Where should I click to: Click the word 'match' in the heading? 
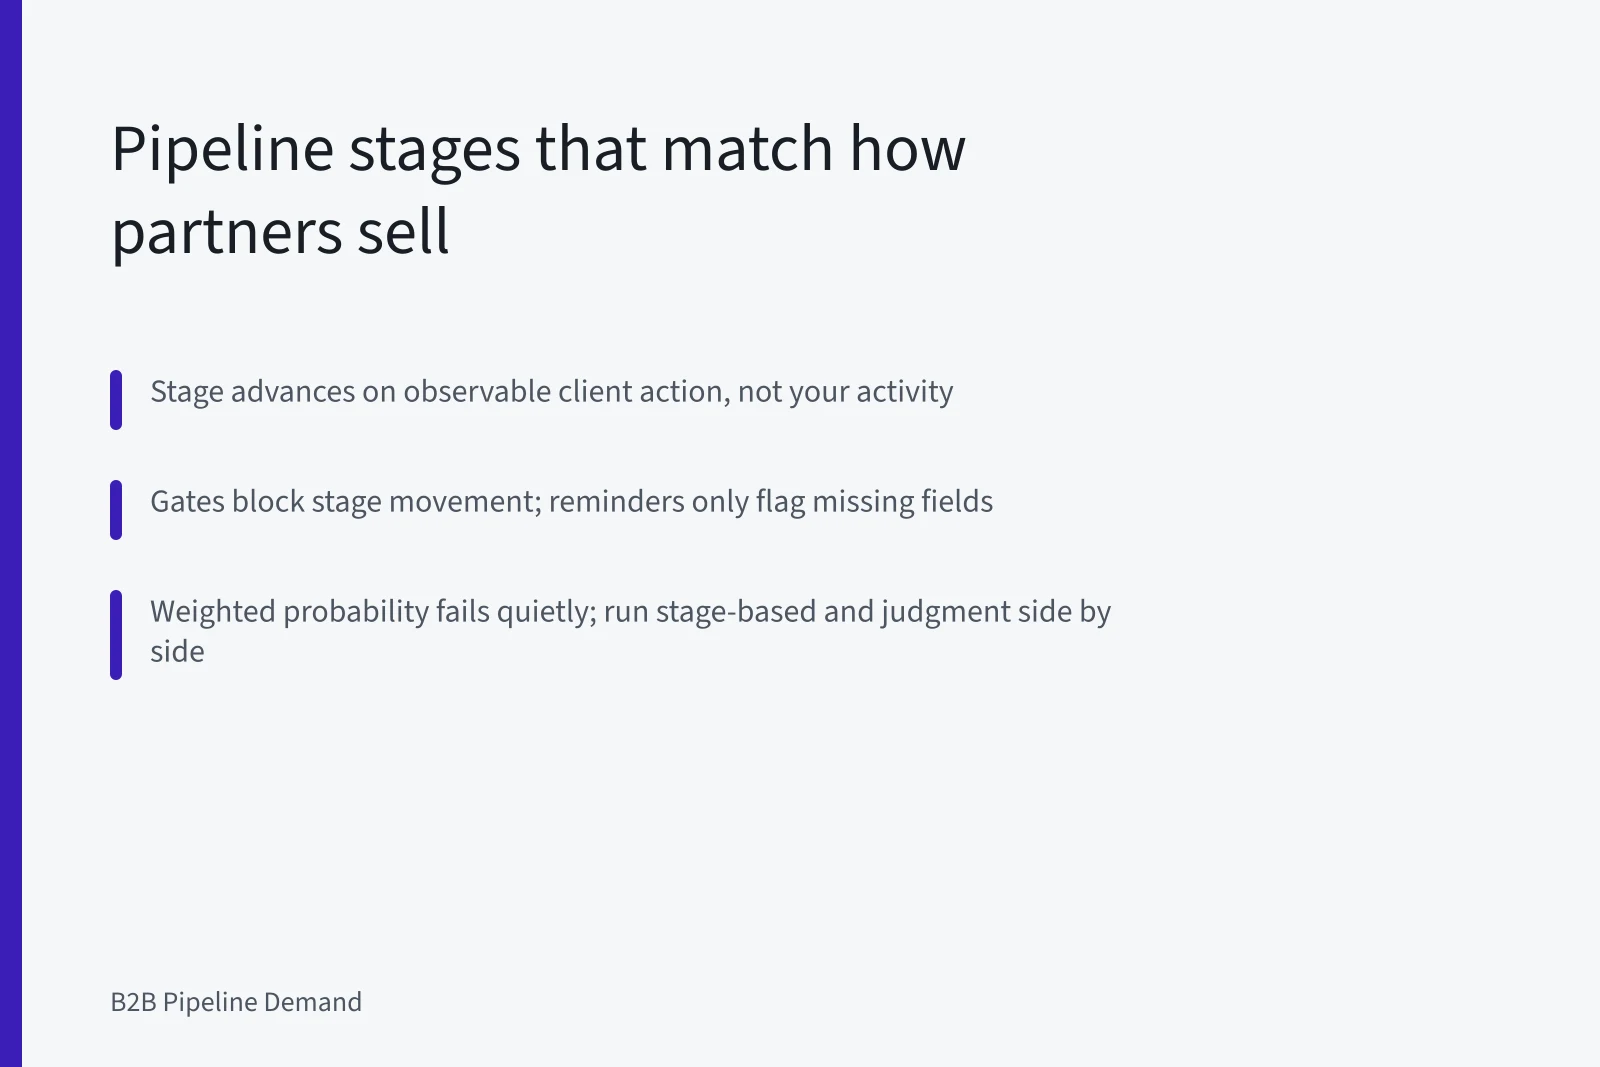[747, 149]
